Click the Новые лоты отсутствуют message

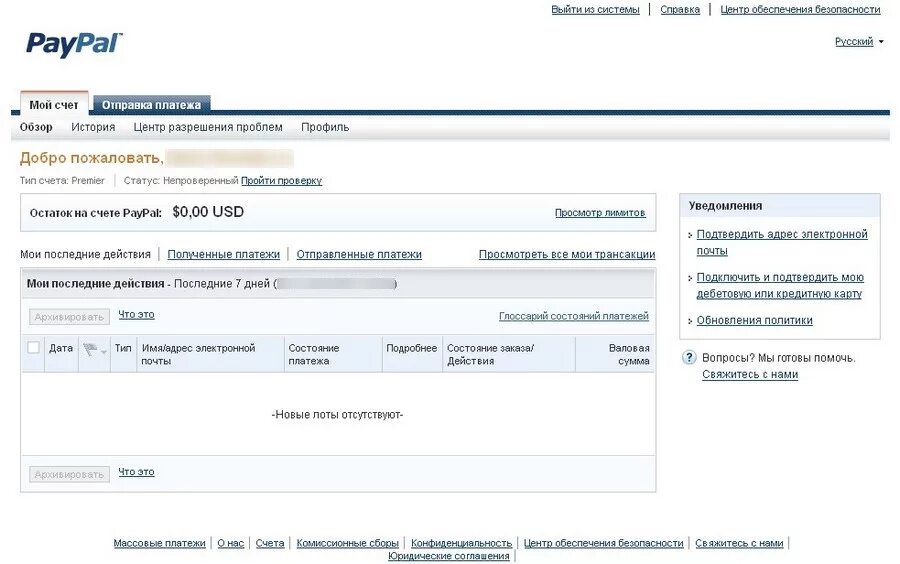338,415
